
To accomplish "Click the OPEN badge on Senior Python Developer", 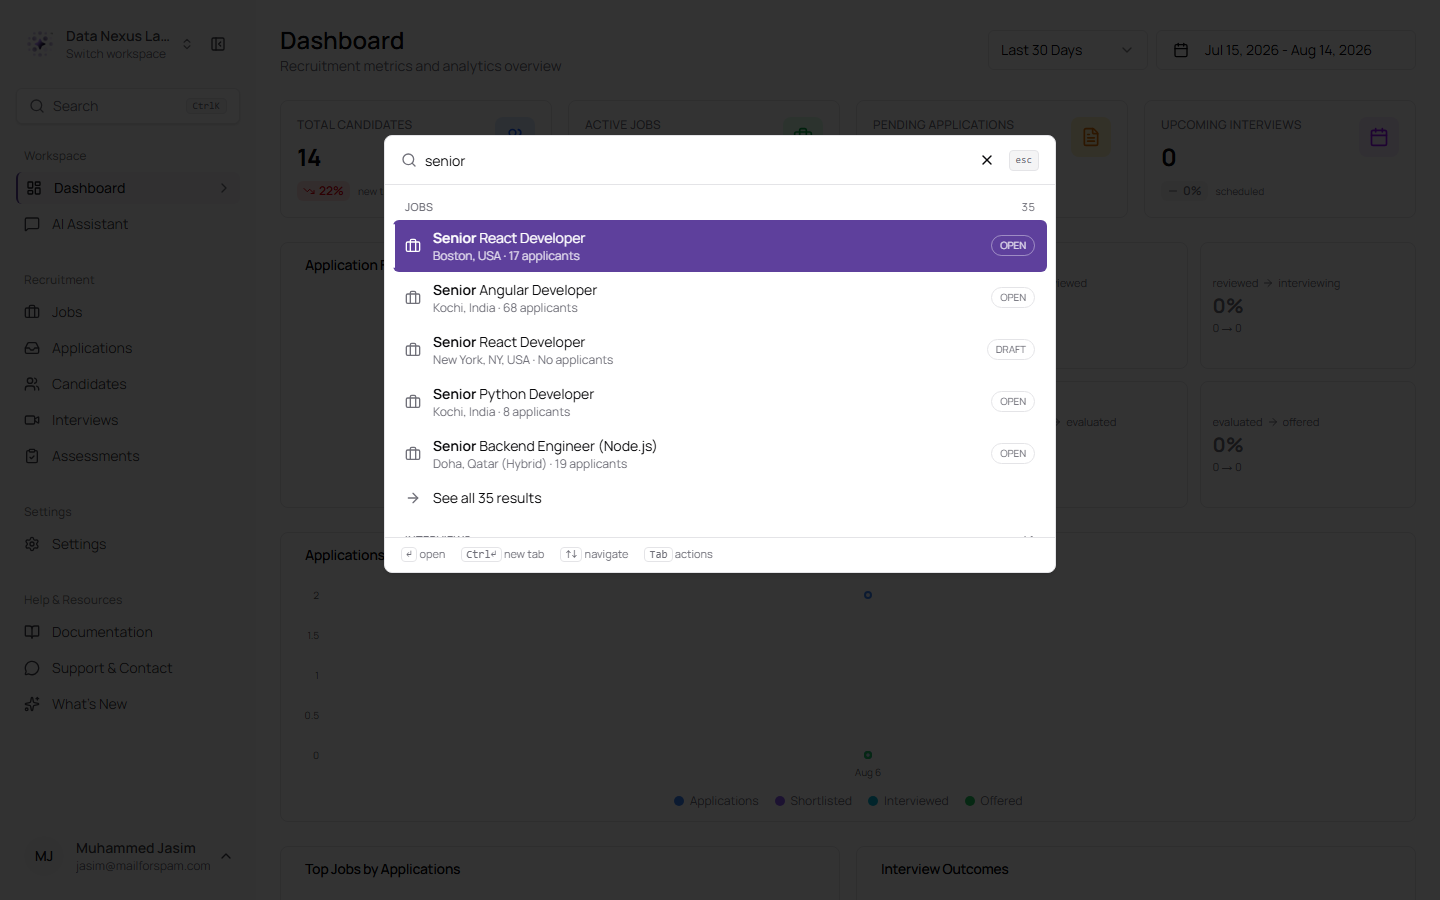I will point(1013,402).
